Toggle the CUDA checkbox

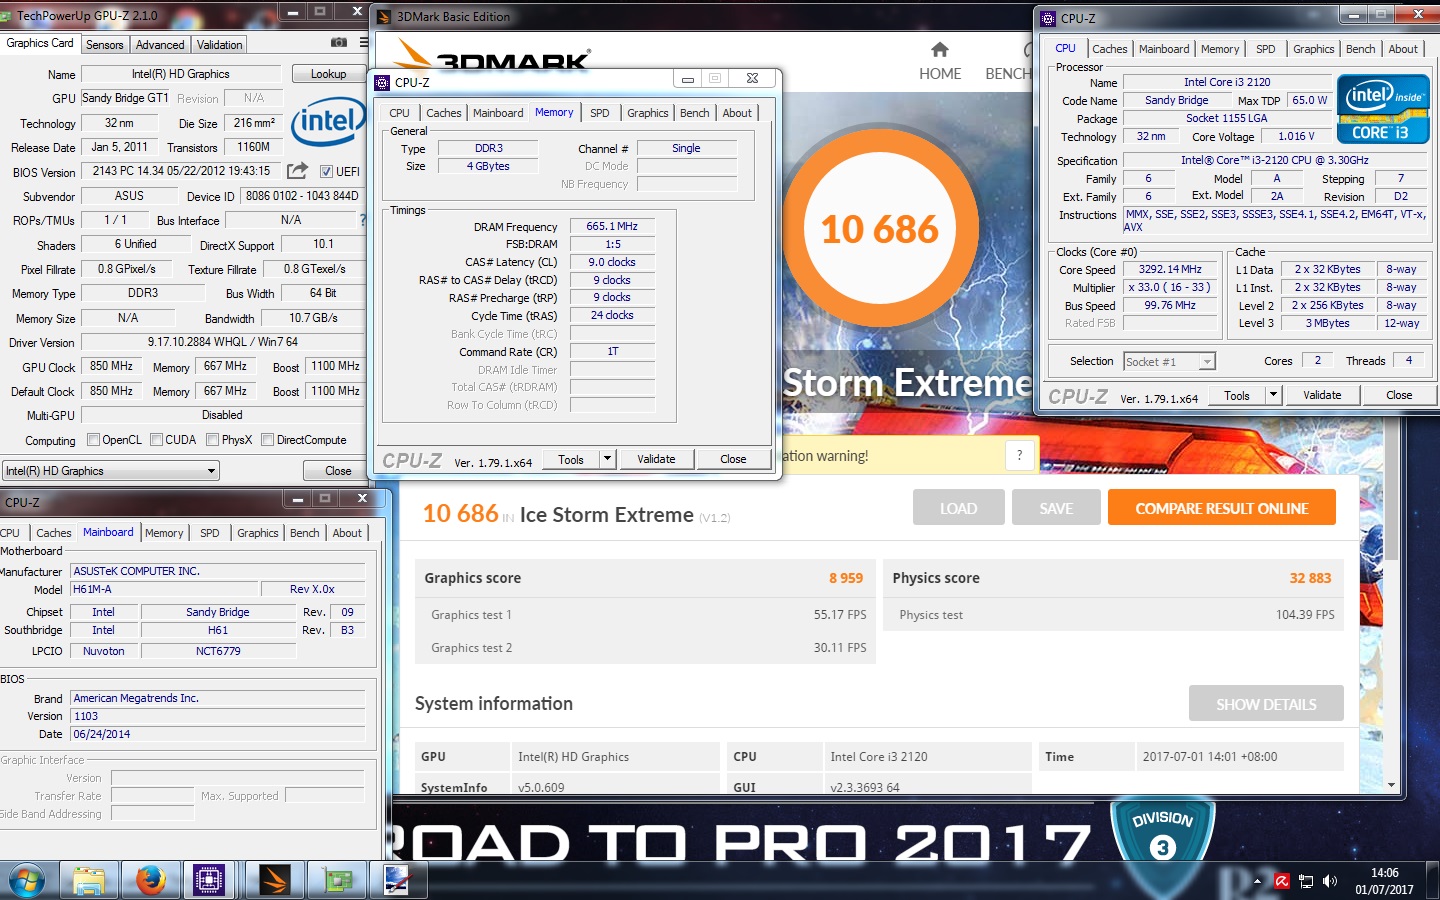tap(156, 439)
